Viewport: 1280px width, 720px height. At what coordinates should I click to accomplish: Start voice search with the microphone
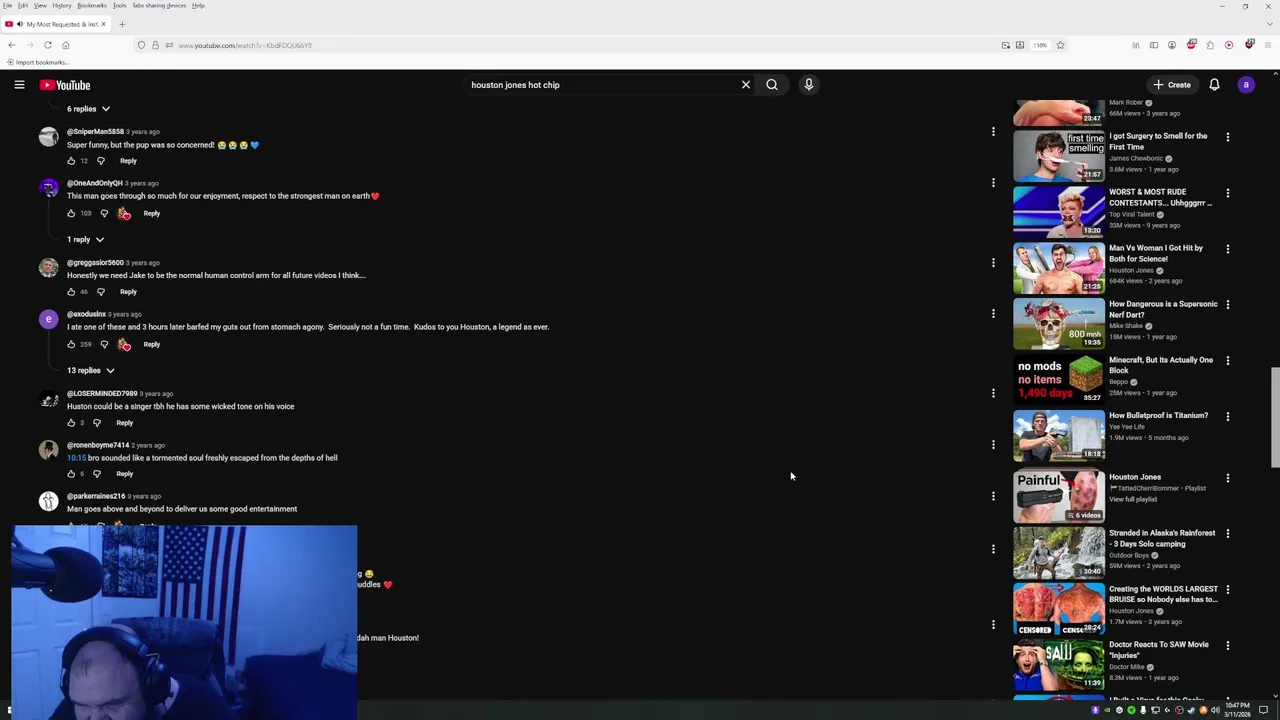pyautogui.click(x=809, y=85)
